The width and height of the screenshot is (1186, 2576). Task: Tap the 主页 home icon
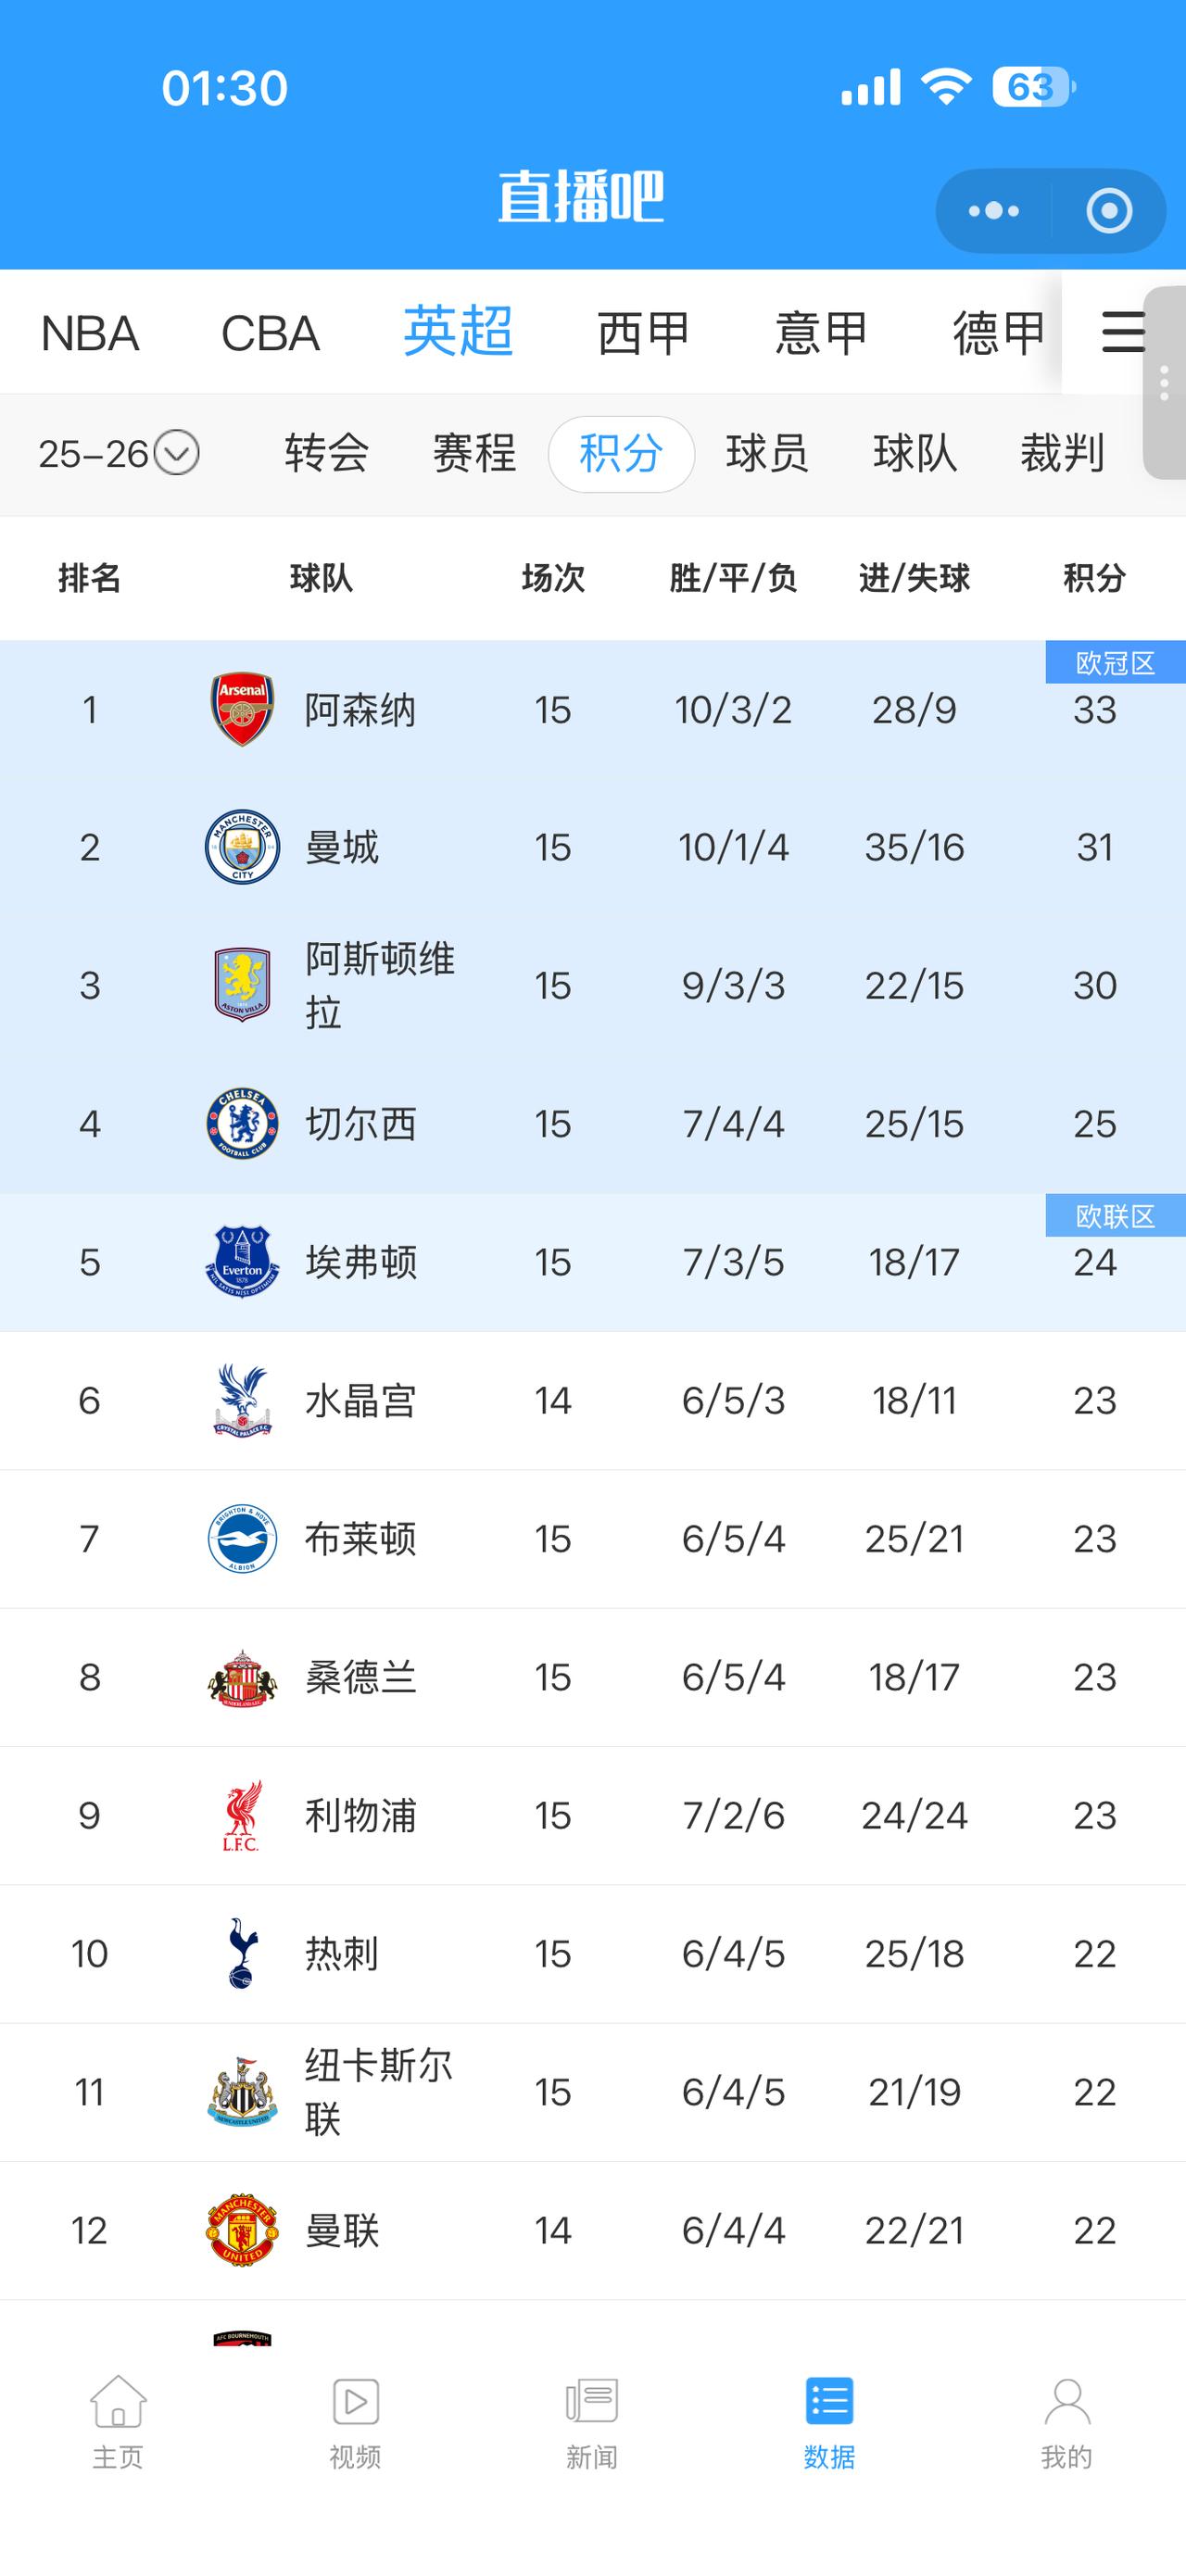tap(118, 2402)
